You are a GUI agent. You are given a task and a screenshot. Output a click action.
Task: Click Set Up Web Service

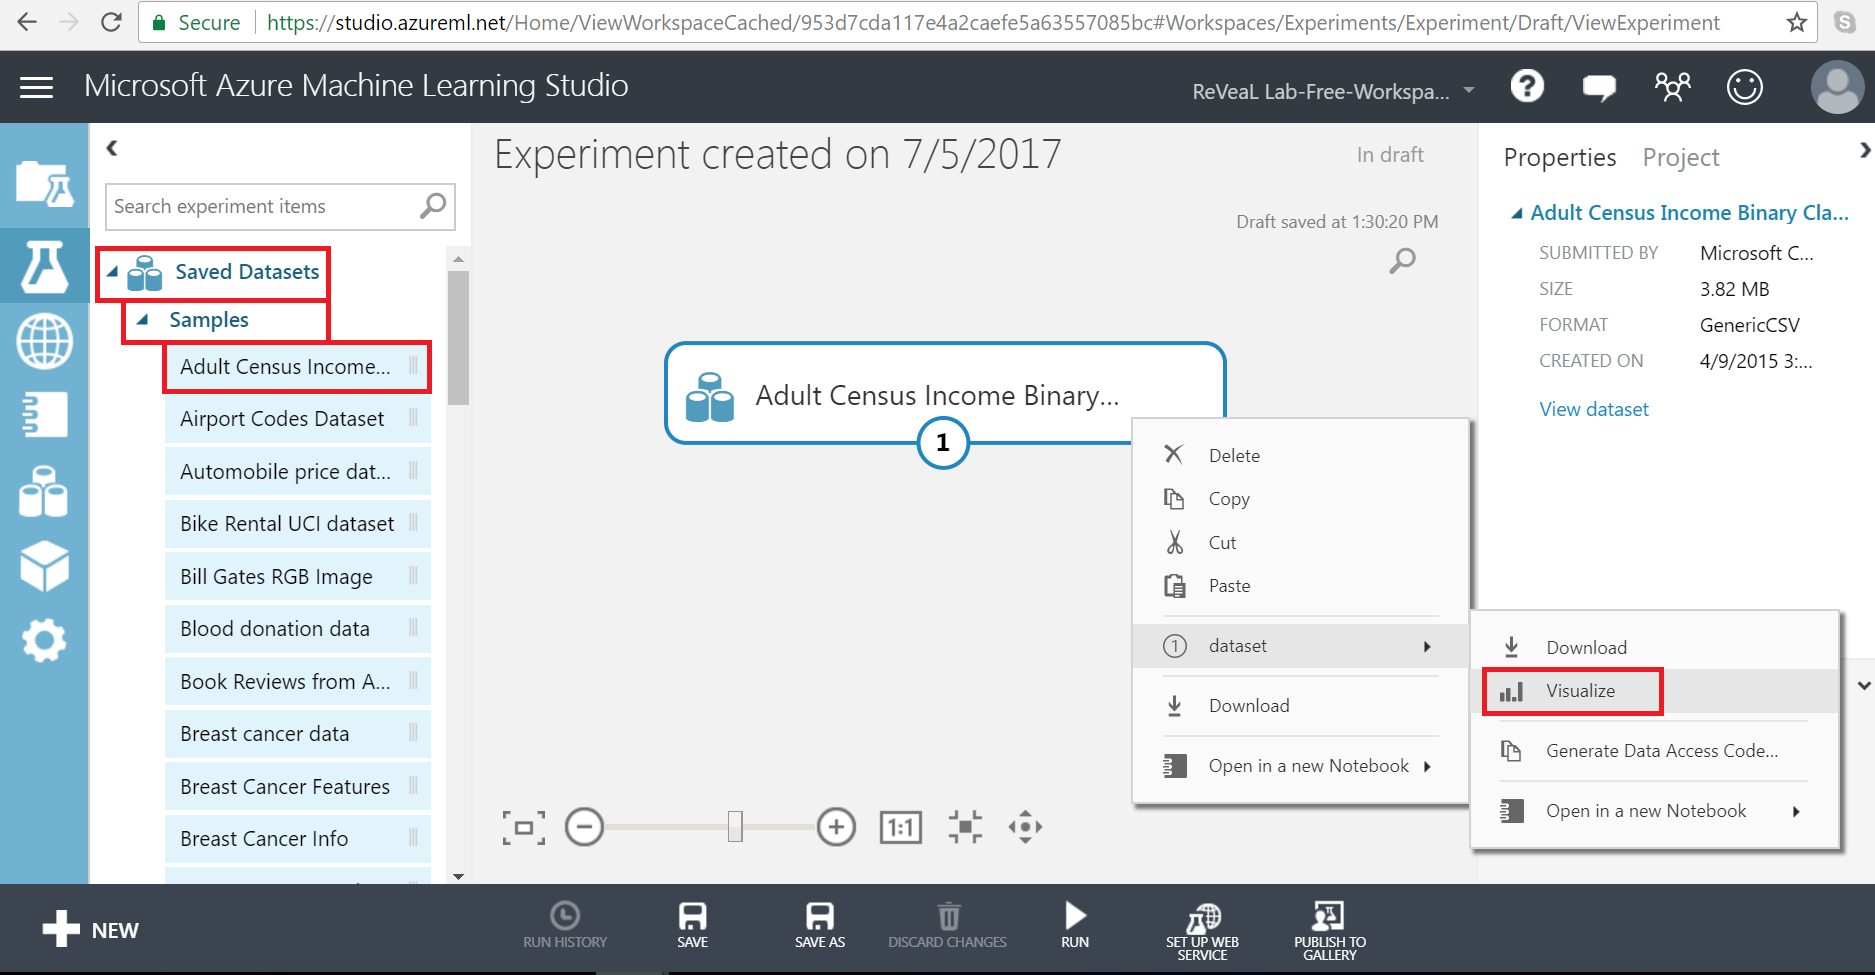[1202, 931]
